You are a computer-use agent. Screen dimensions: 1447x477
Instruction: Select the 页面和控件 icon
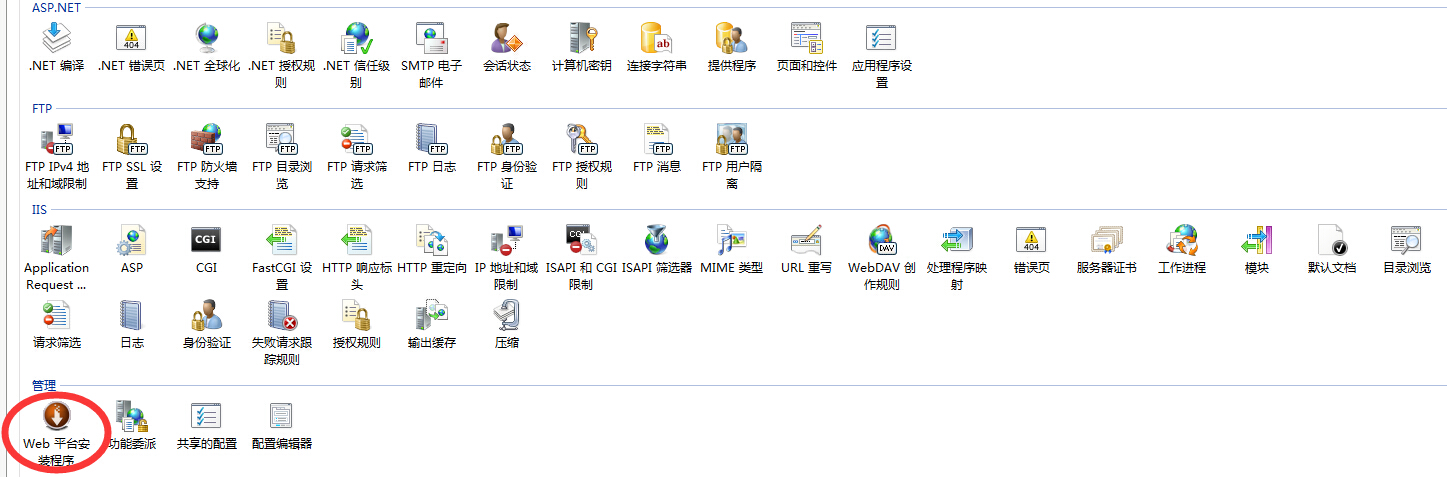click(x=807, y=39)
